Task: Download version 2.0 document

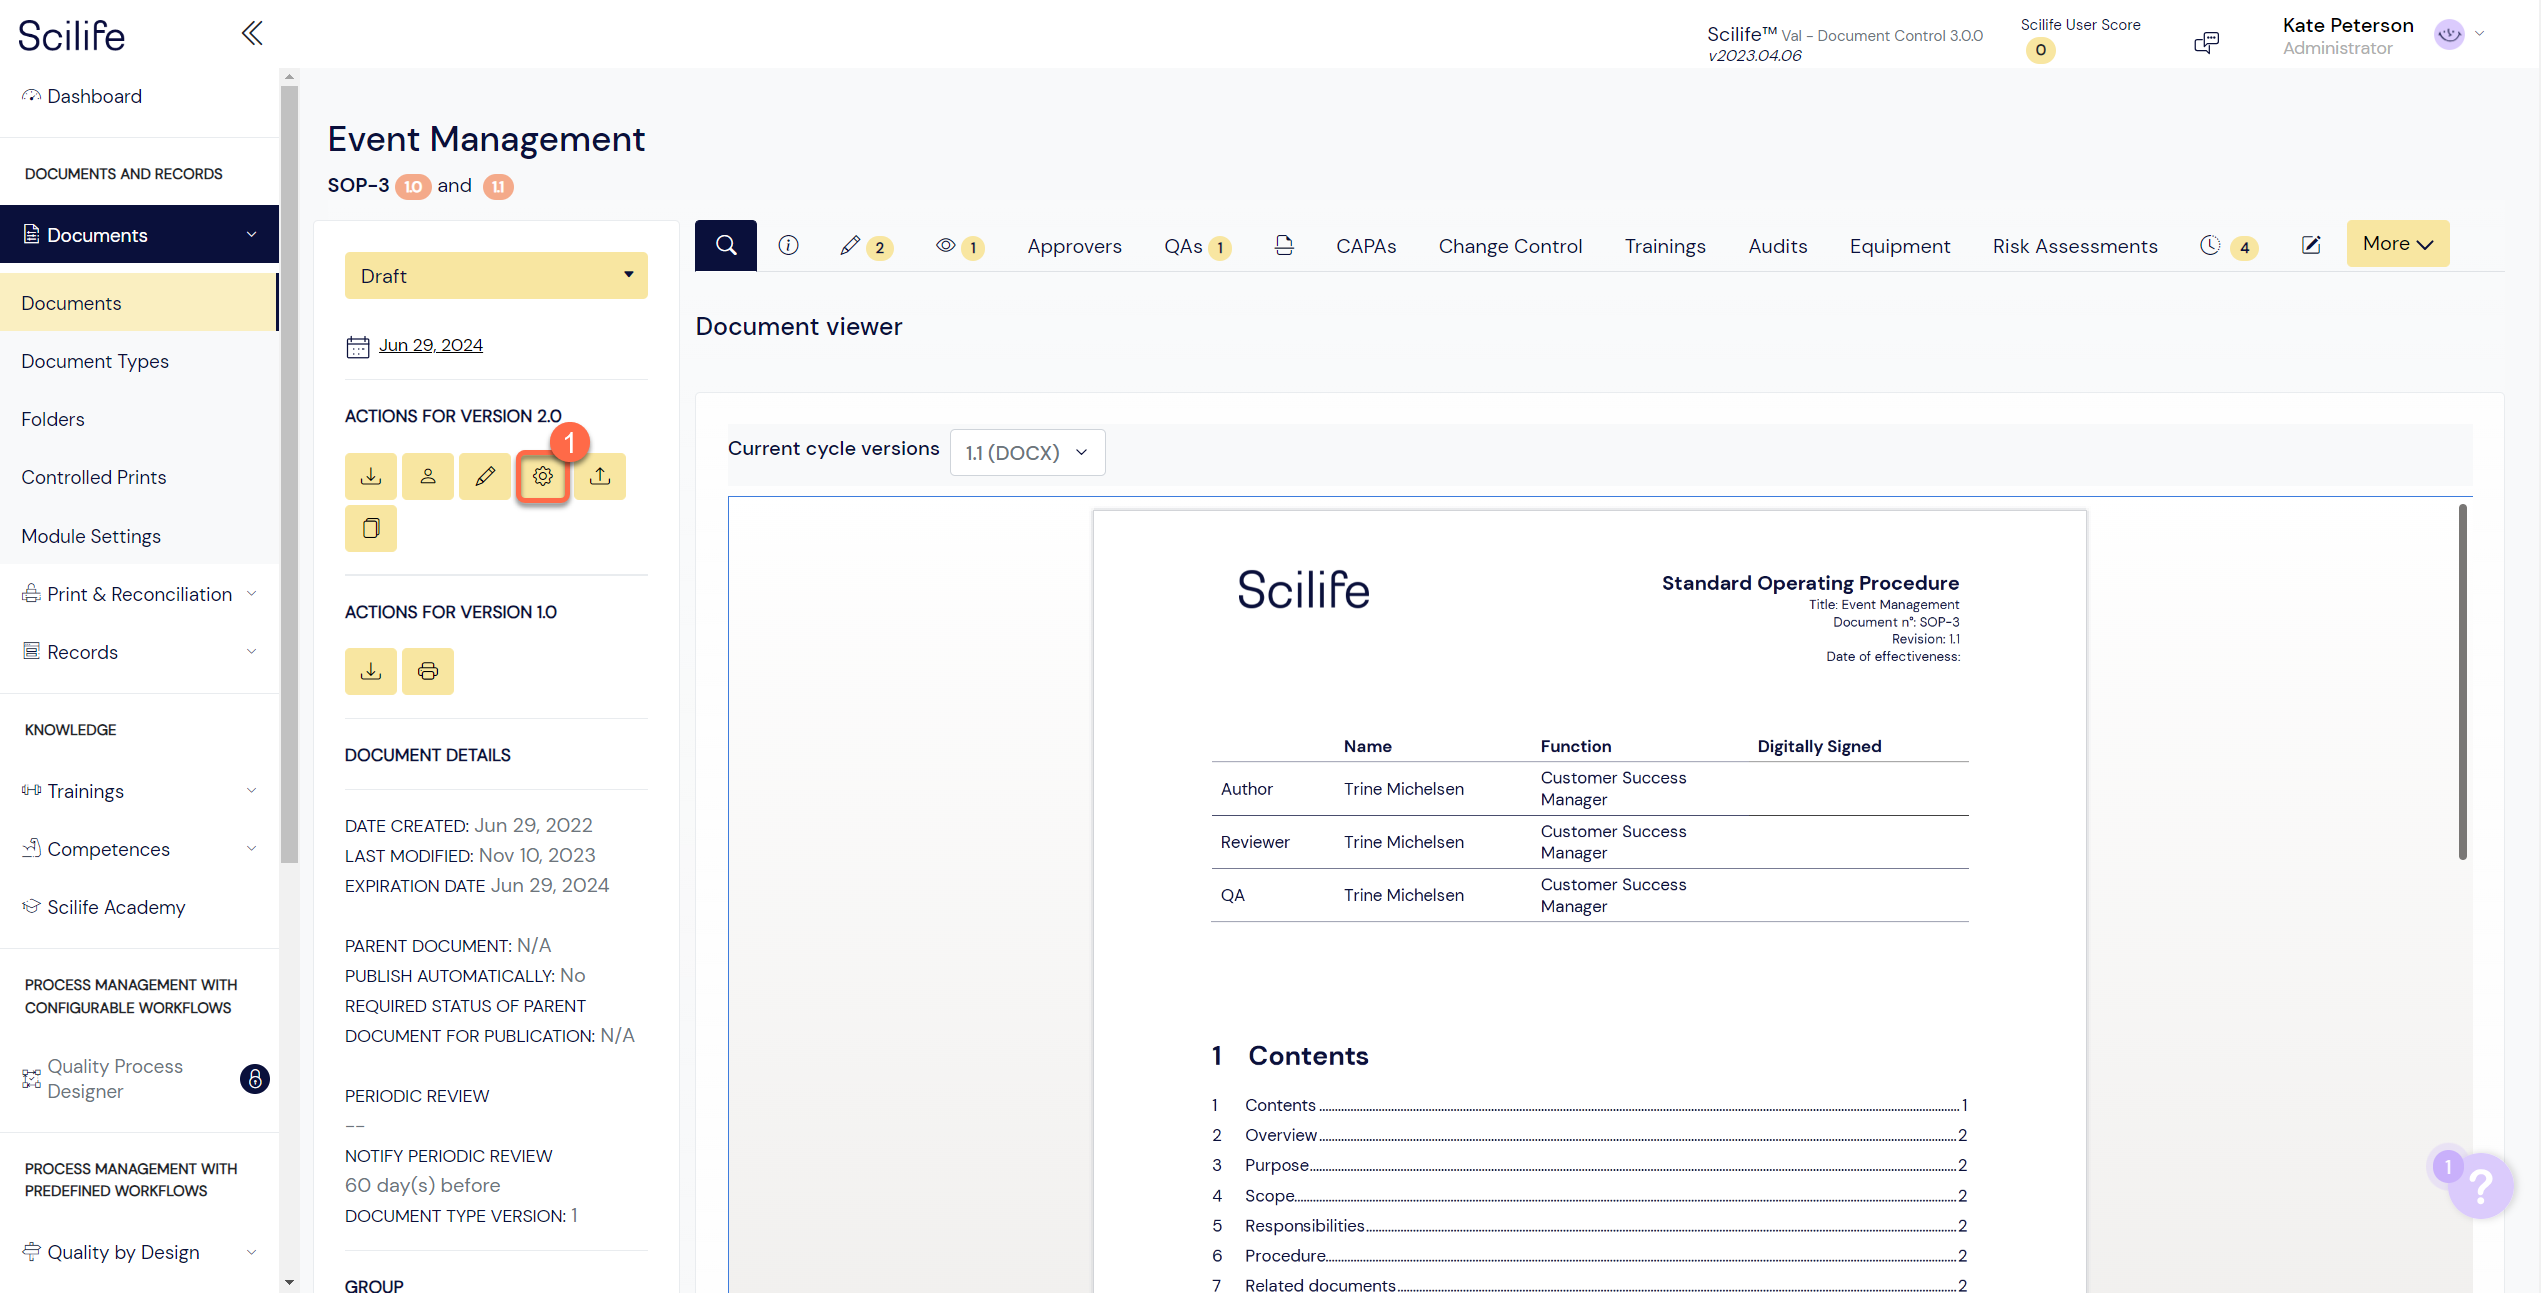Action: click(x=371, y=476)
